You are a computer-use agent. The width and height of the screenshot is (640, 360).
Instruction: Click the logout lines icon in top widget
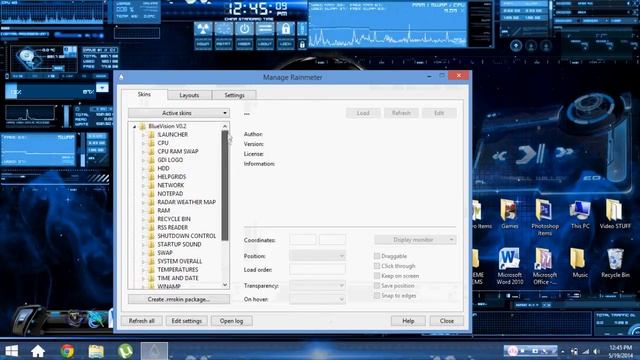[265, 29]
